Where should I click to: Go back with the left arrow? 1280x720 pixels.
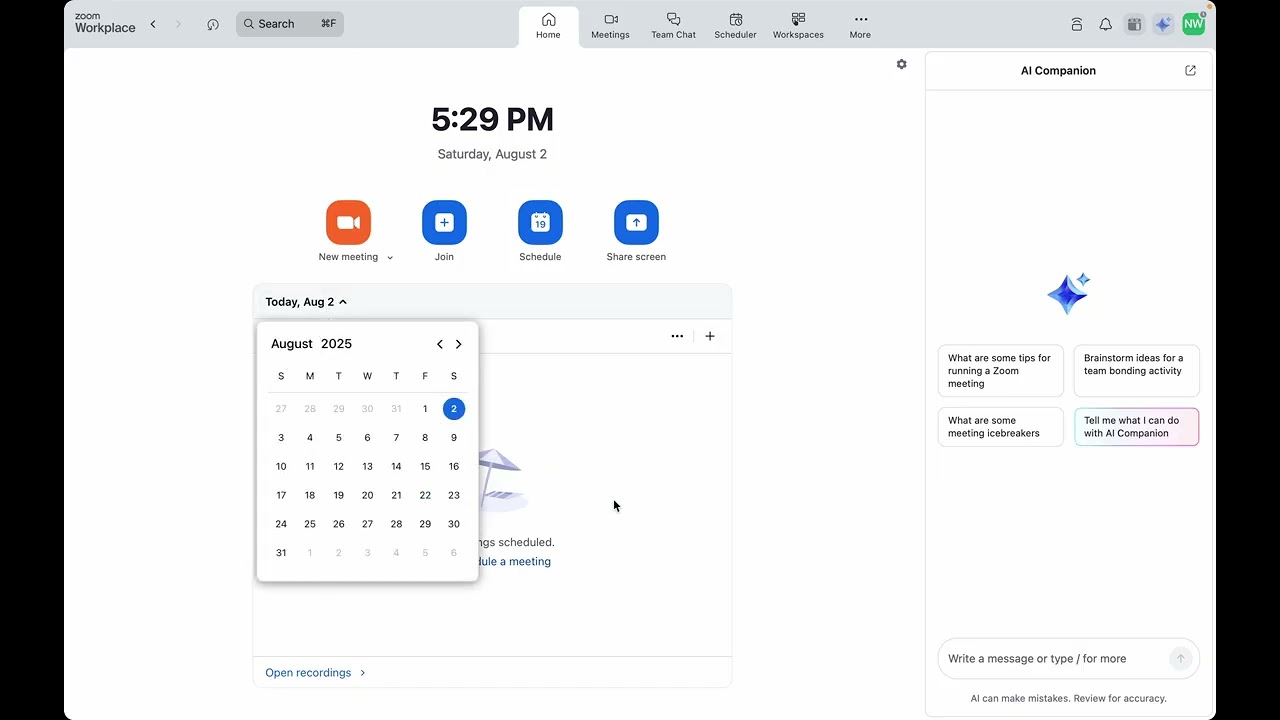click(153, 24)
